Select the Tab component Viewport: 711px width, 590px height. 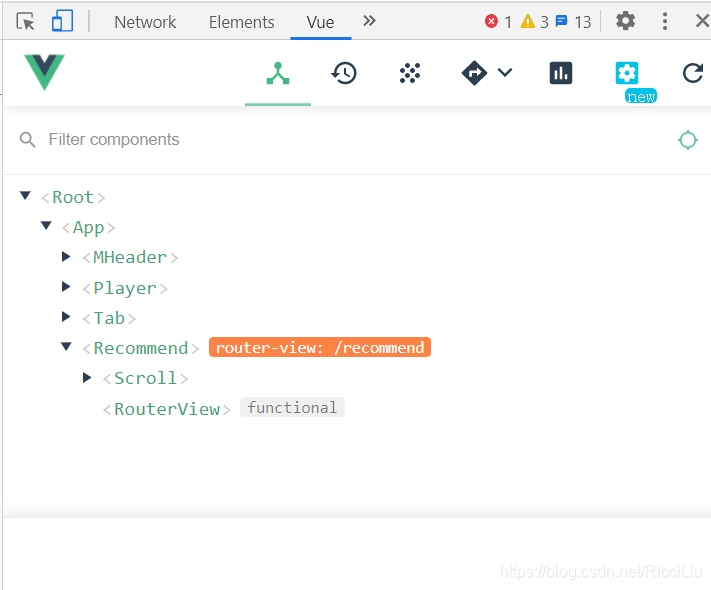tap(109, 318)
